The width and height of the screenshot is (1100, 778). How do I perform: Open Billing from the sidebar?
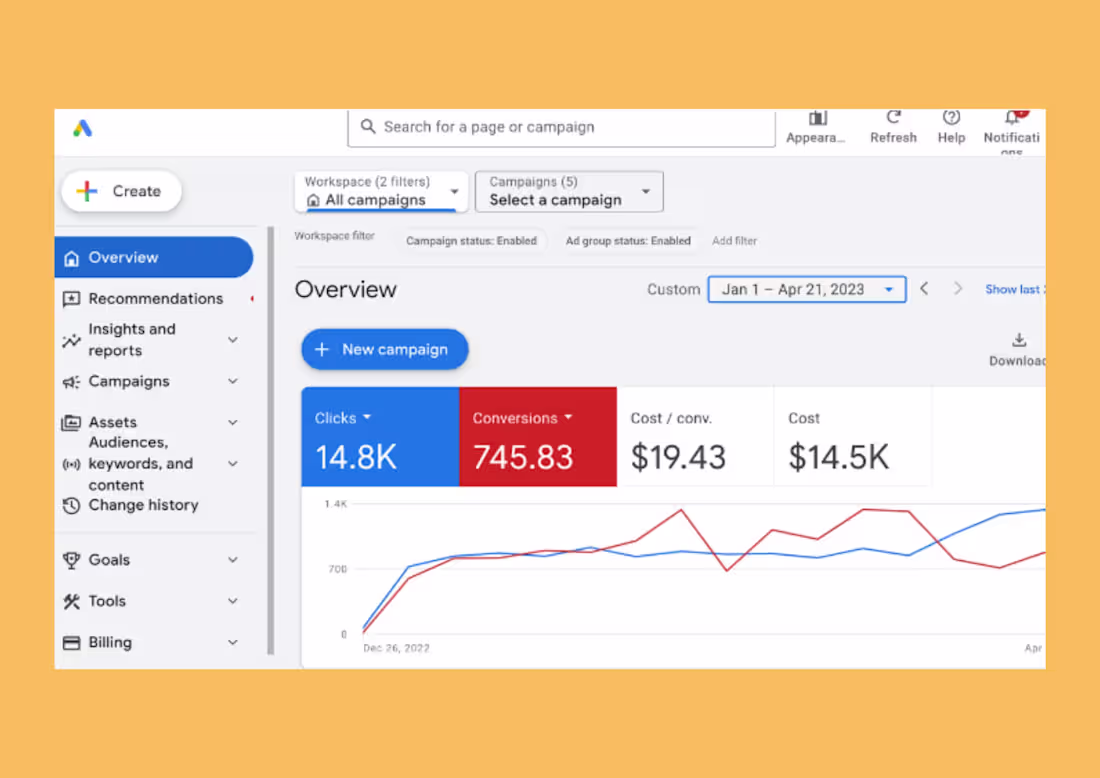point(110,642)
